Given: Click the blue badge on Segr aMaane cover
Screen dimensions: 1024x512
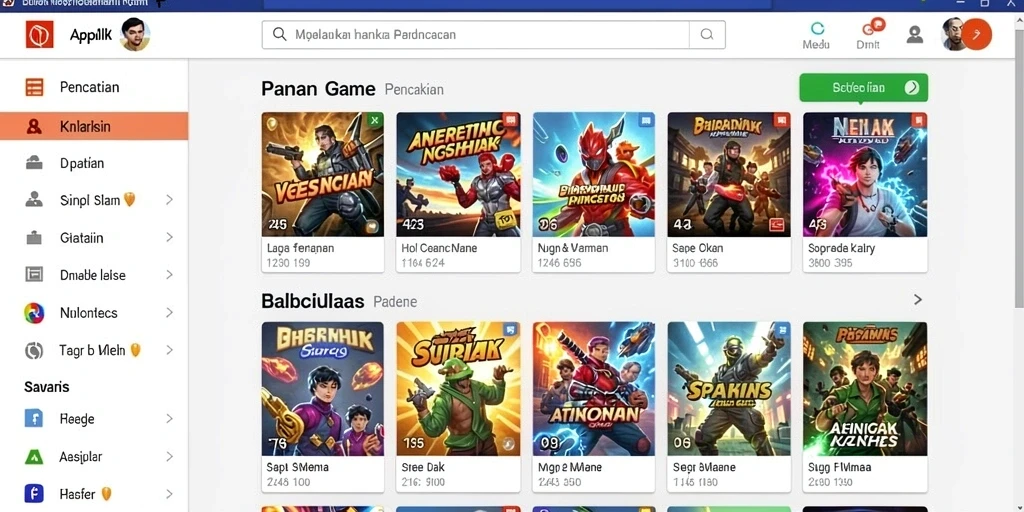Looking at the screenshot, I should coord(781,330).
